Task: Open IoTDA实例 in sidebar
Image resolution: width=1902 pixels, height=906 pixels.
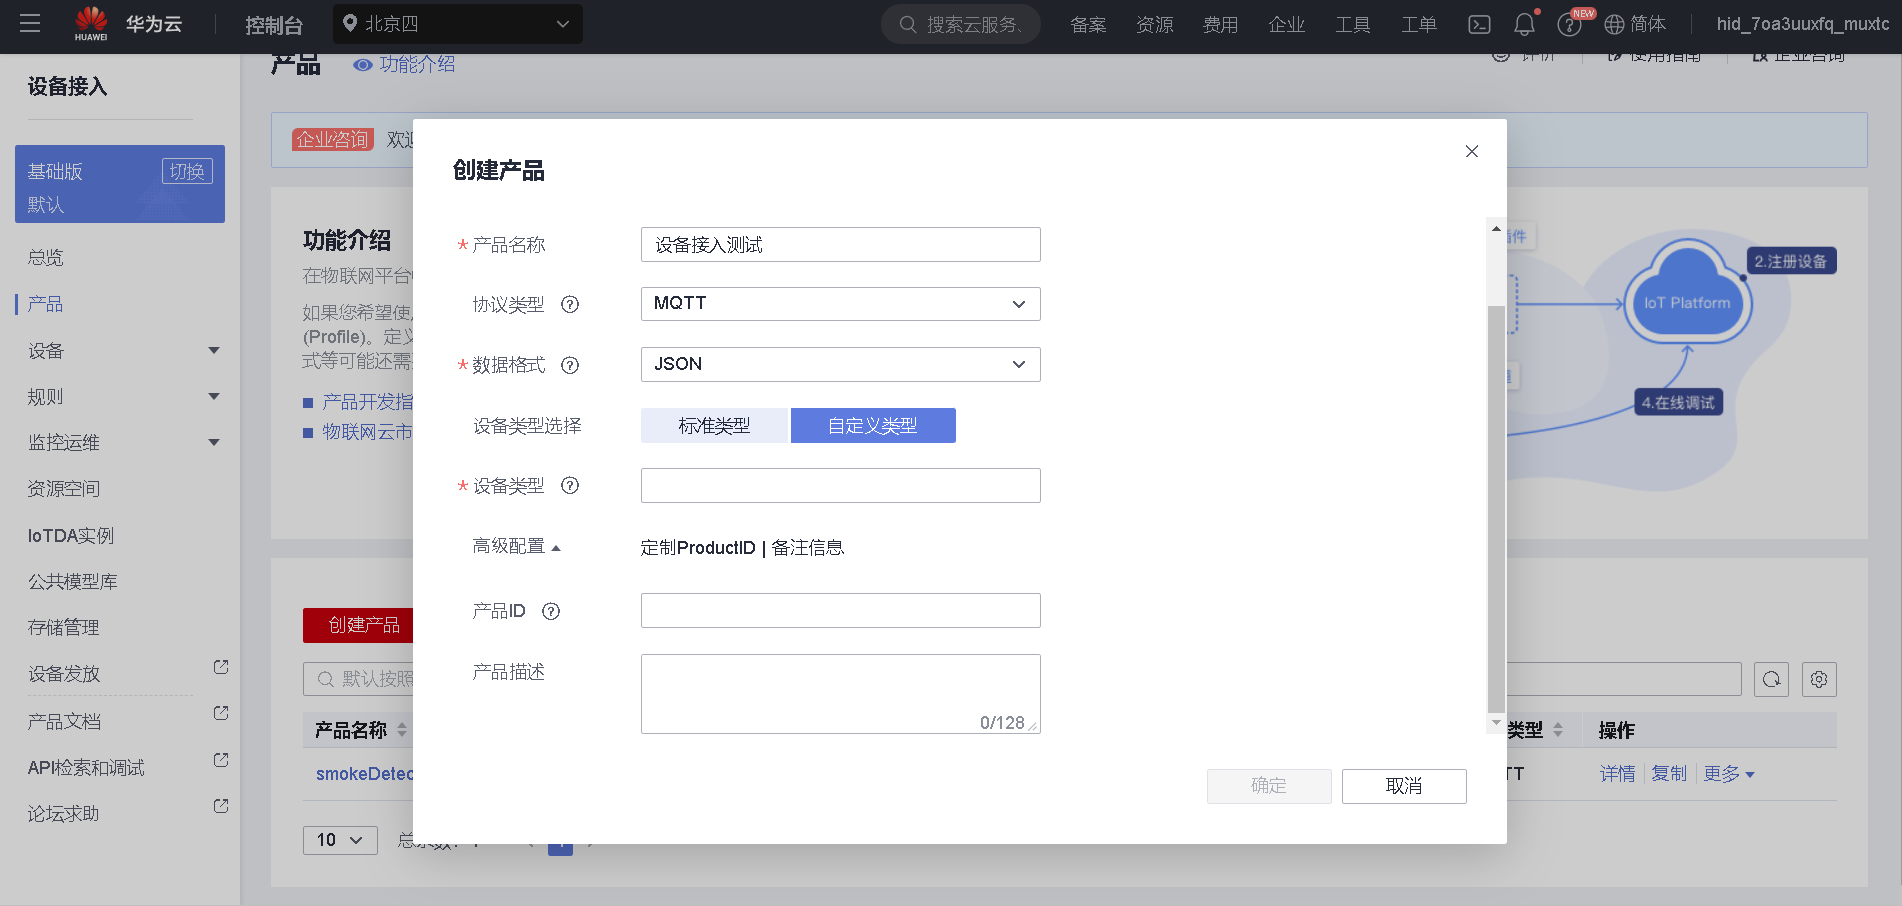Action: tap(71, 536)
